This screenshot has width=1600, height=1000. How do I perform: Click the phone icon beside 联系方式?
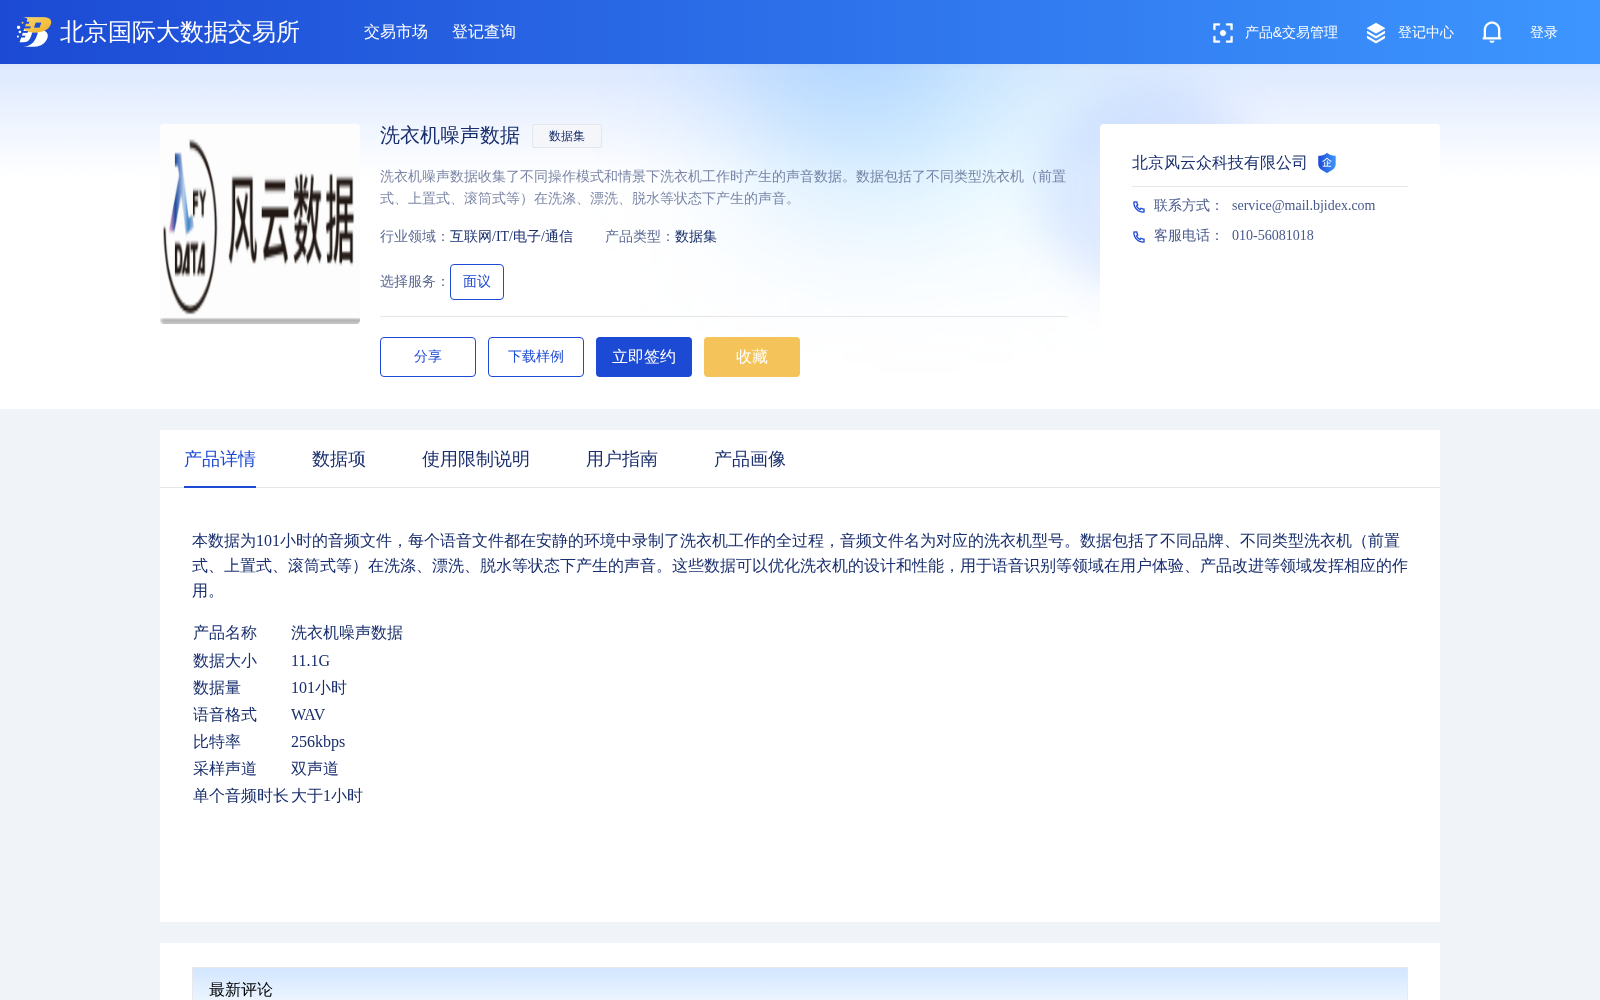pyautogui.click(x=1139, y=206)
